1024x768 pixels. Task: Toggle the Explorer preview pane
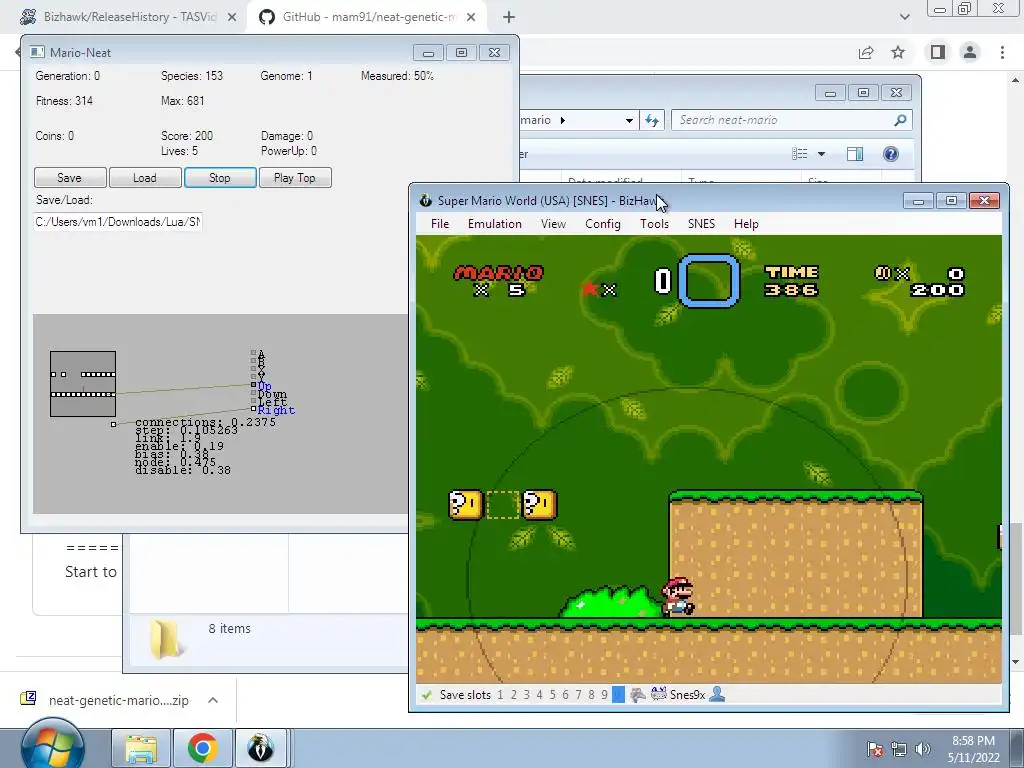point(855,154)
